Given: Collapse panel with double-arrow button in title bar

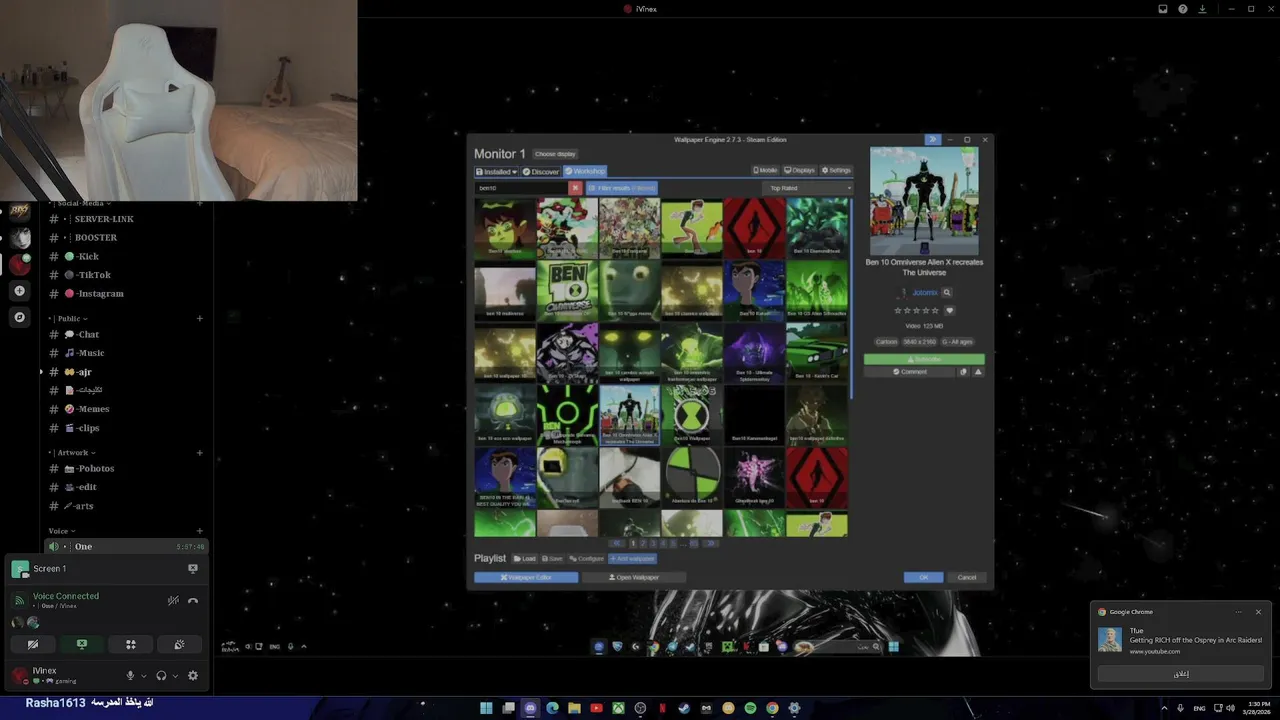Looking at the screenshot, I should [x=932, y=140].
